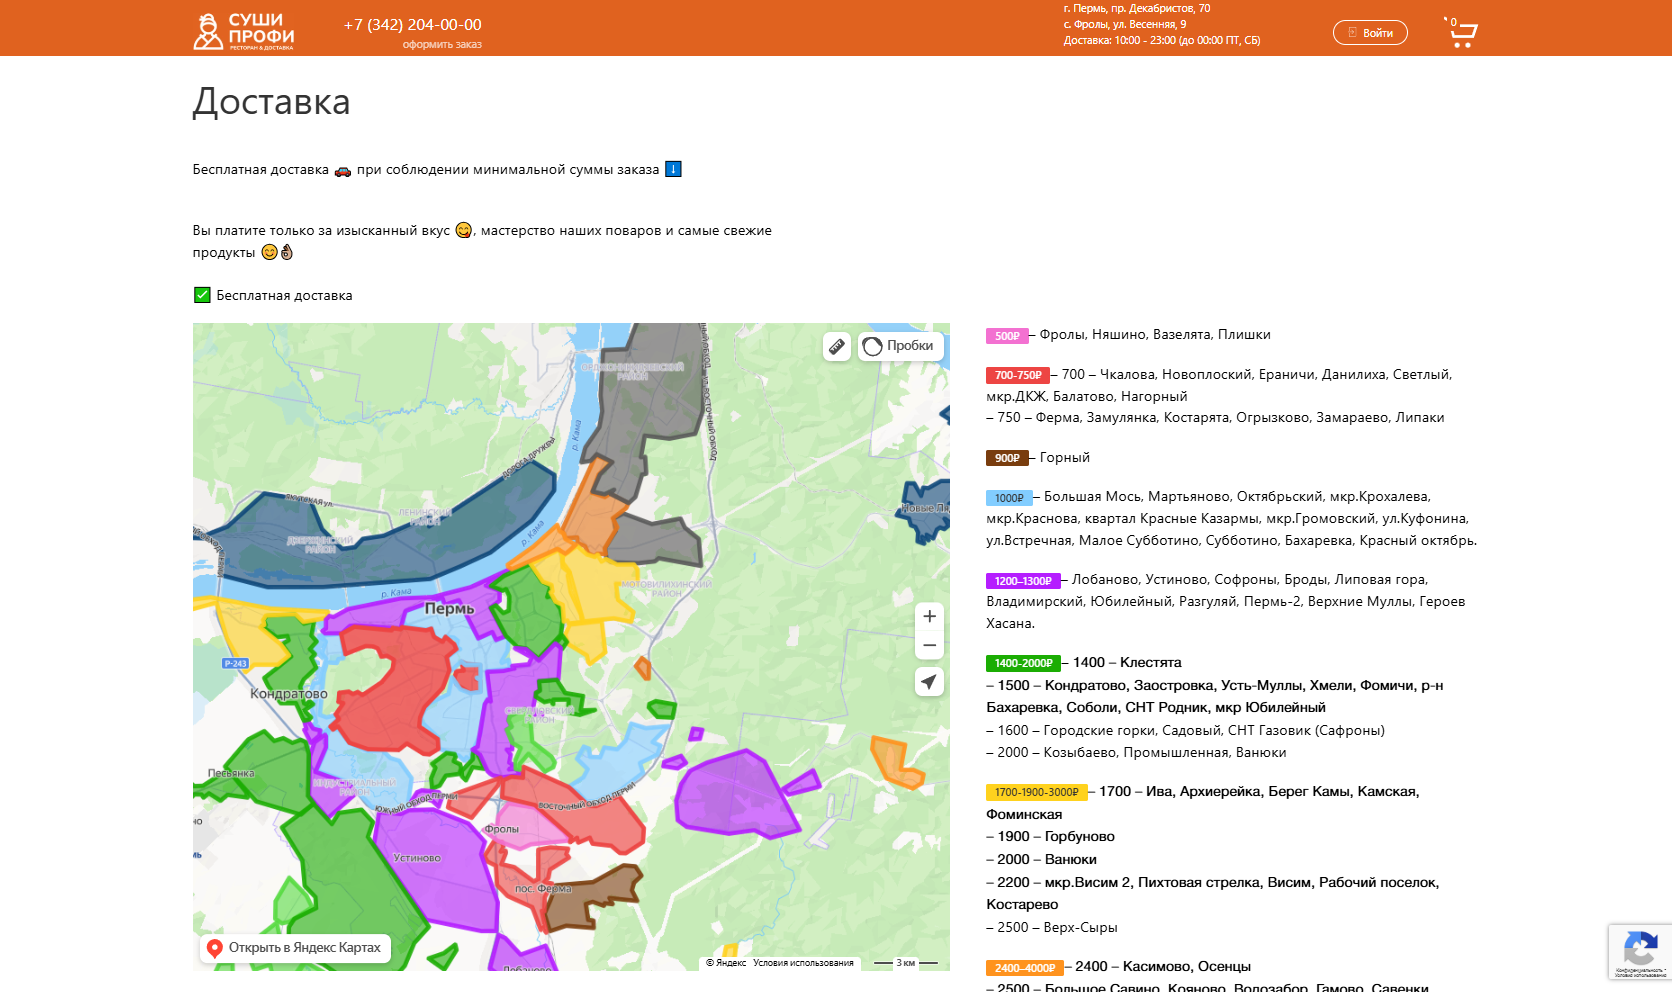
Task: Open Условия использования map link
Action: click(803, 963)
